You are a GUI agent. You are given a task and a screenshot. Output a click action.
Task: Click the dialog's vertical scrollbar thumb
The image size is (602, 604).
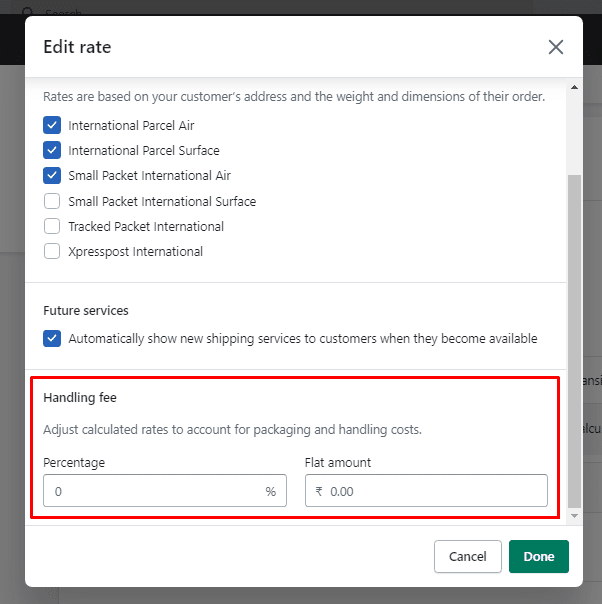573,340
